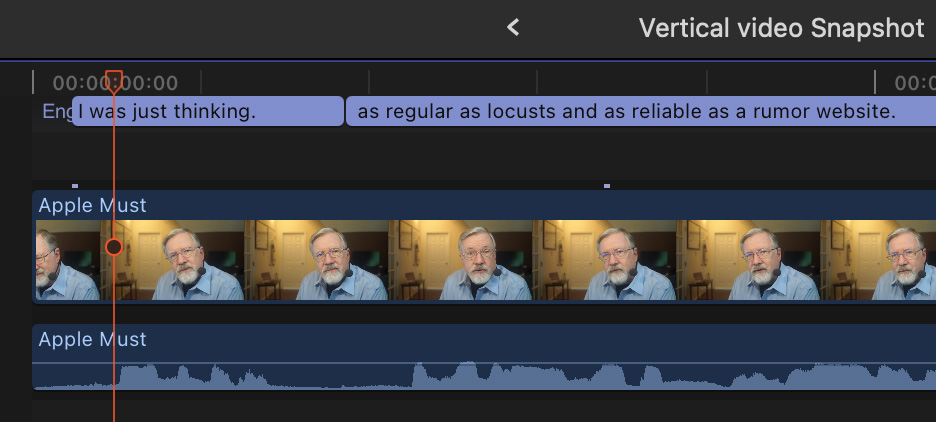
Task: Click the Apple Must video clip title
Action: coord(93,206)
